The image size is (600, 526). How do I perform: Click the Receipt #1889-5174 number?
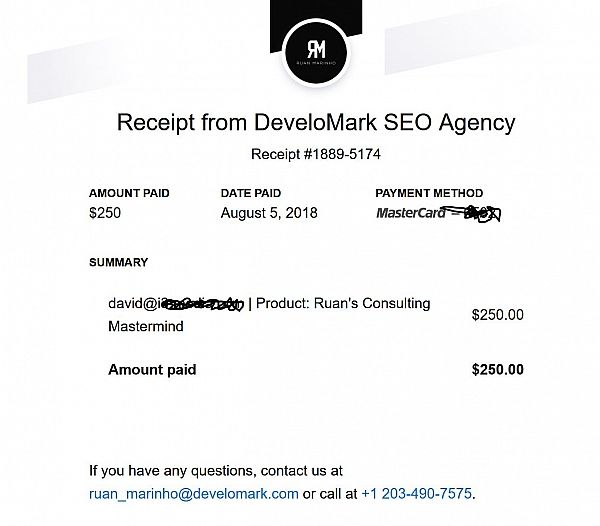point(315,155)
